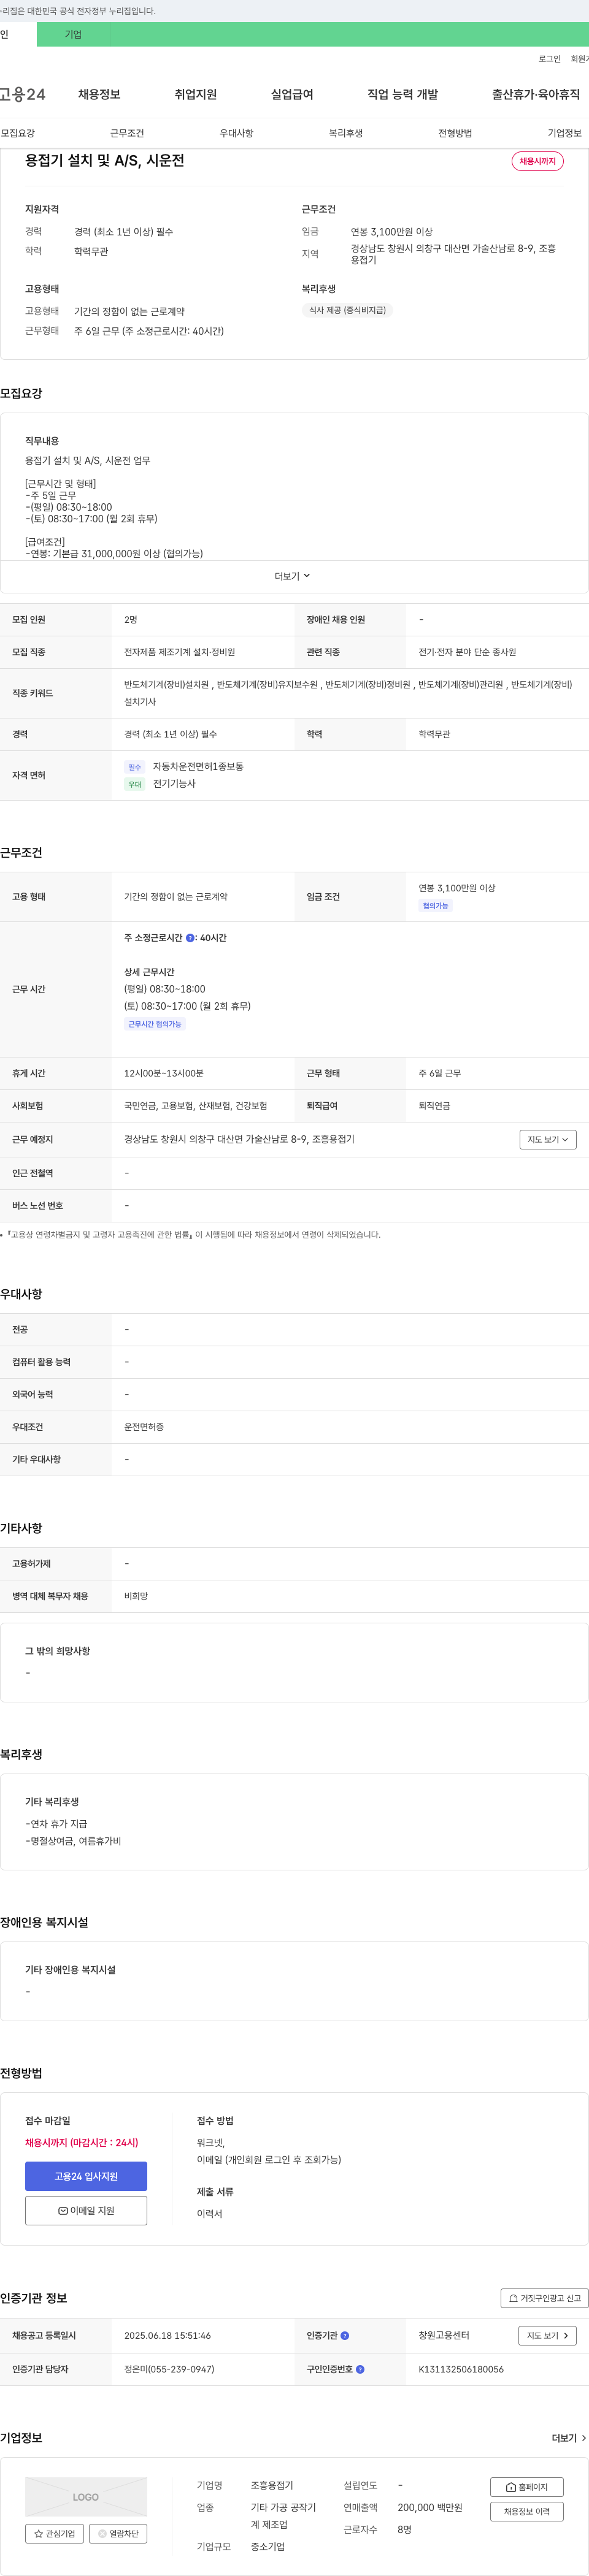This screenshot has height=2576, width=589.
Task: Select the certification number K131132506180056
Action: [461, 2369]
